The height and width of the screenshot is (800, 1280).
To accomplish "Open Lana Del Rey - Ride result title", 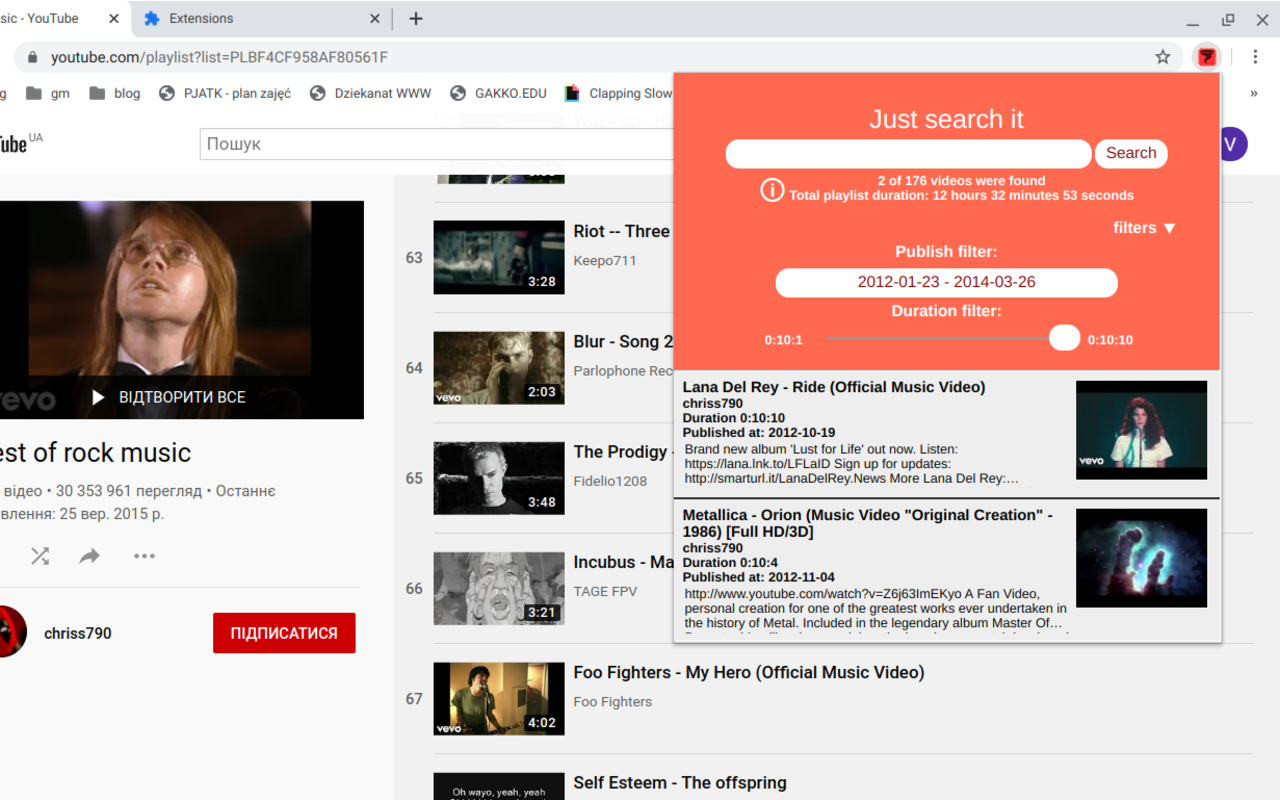I will [834, 387].
